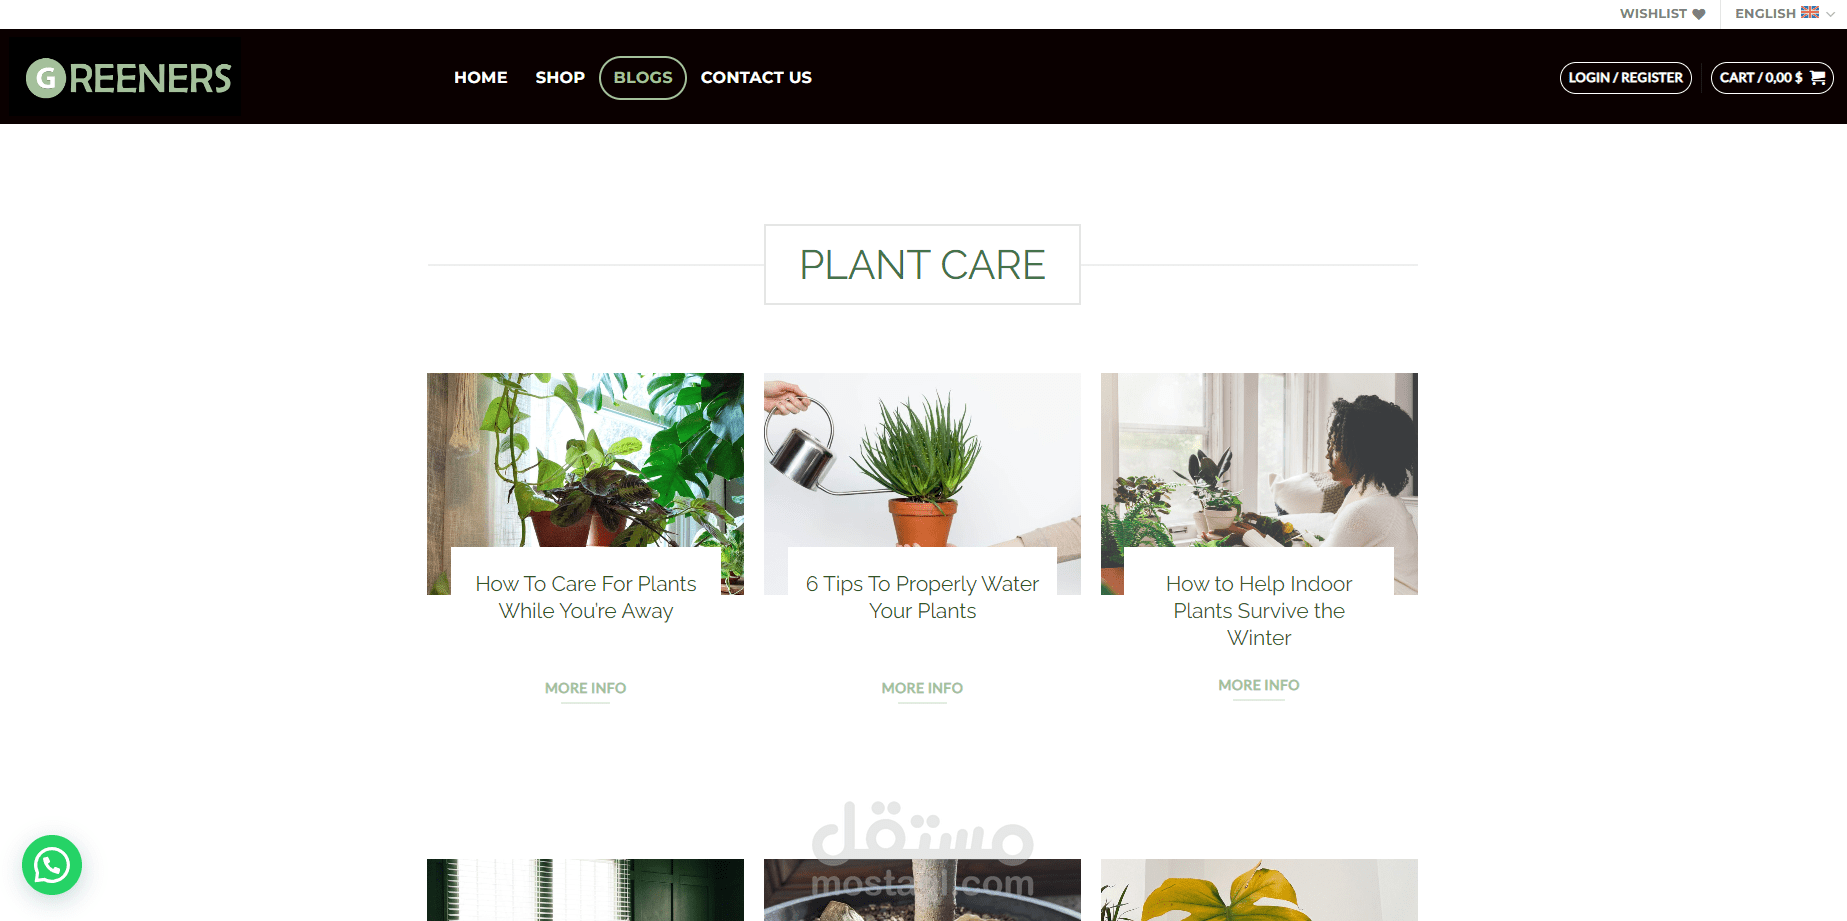Expand the language dropdown chevron
This screenshot has width=1847, height=921.
click(1831, 14)
